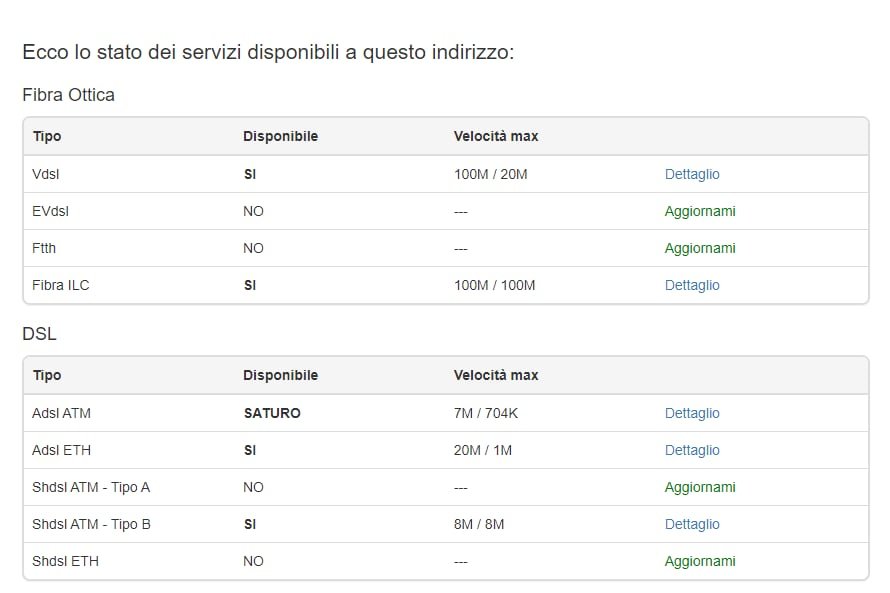Open Dettaglio link for Adsl ATM
890x593 pixels.
692,413
